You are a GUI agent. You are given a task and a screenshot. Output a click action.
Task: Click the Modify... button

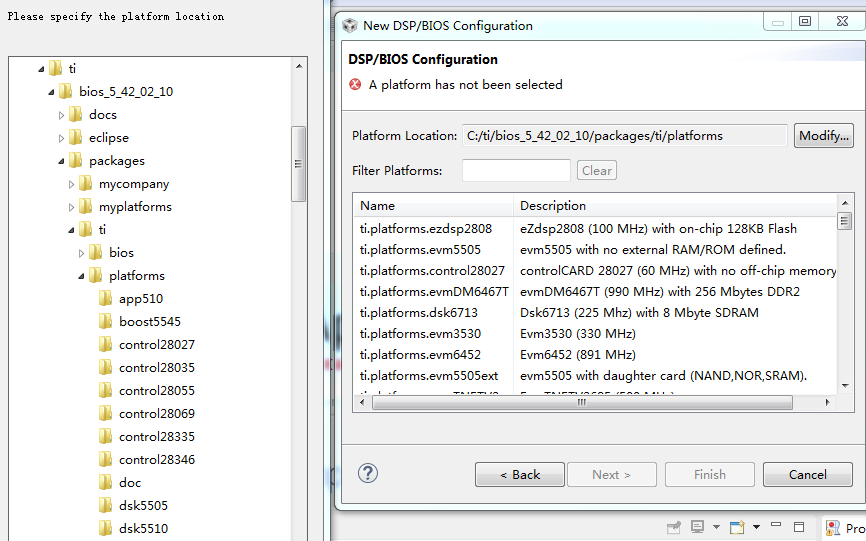pyautogui.click(x=823, y=136)
